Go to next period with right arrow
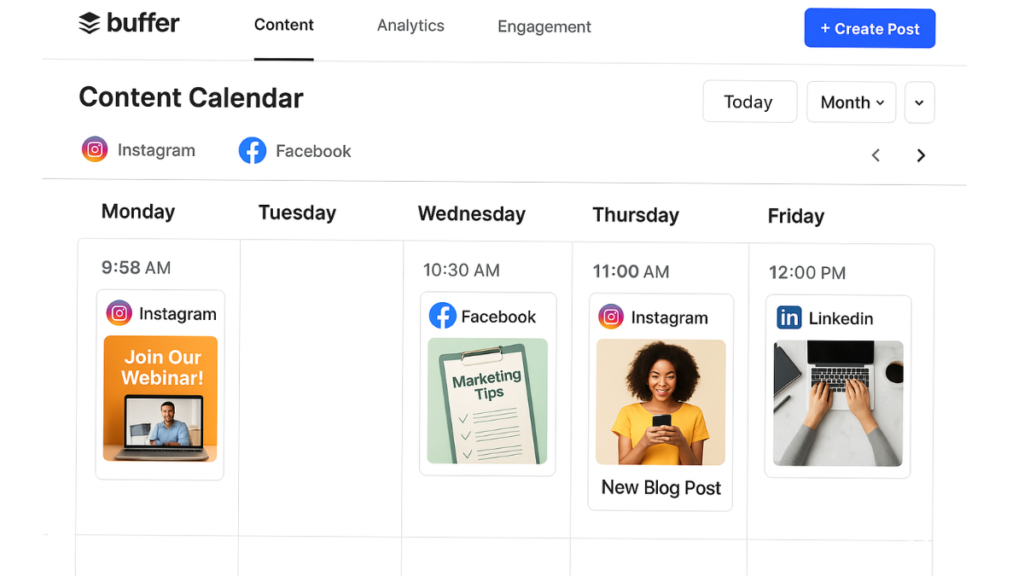This screenshot has height=576, width=1024. click(x=921, y=155)
